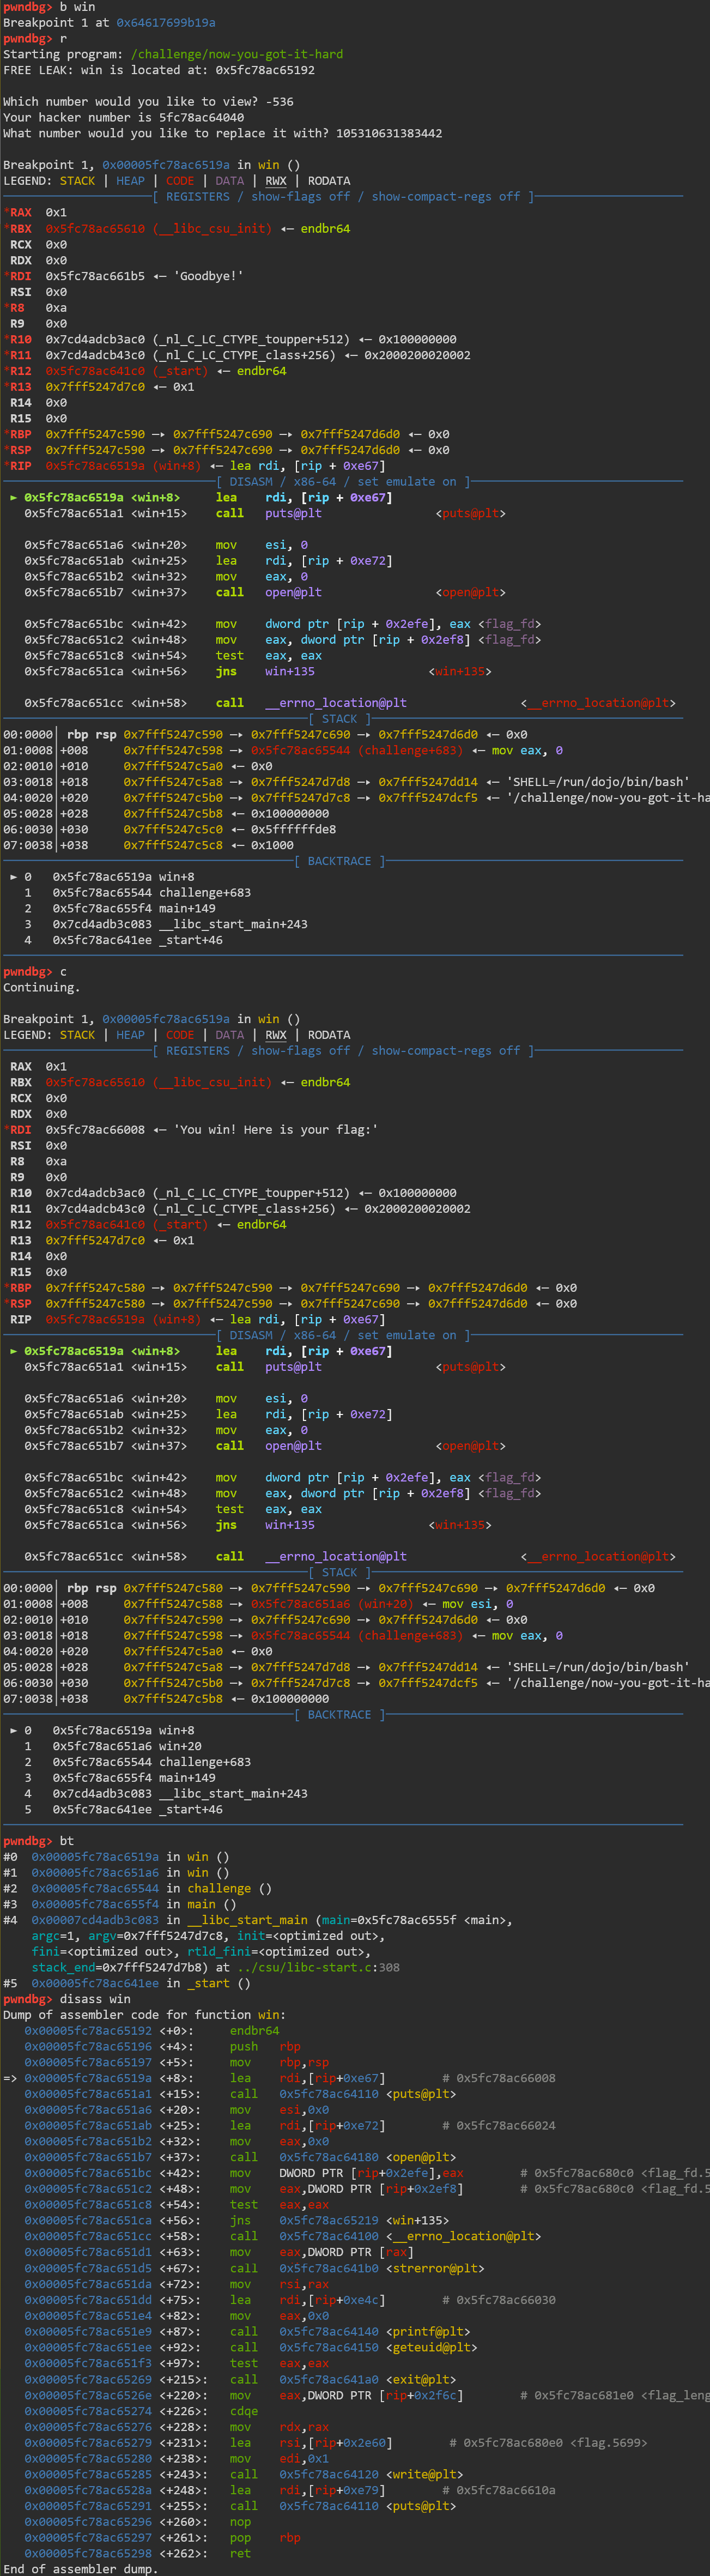
Task: Select the <strerror@plt> call target
Action: click(436, 2268)
